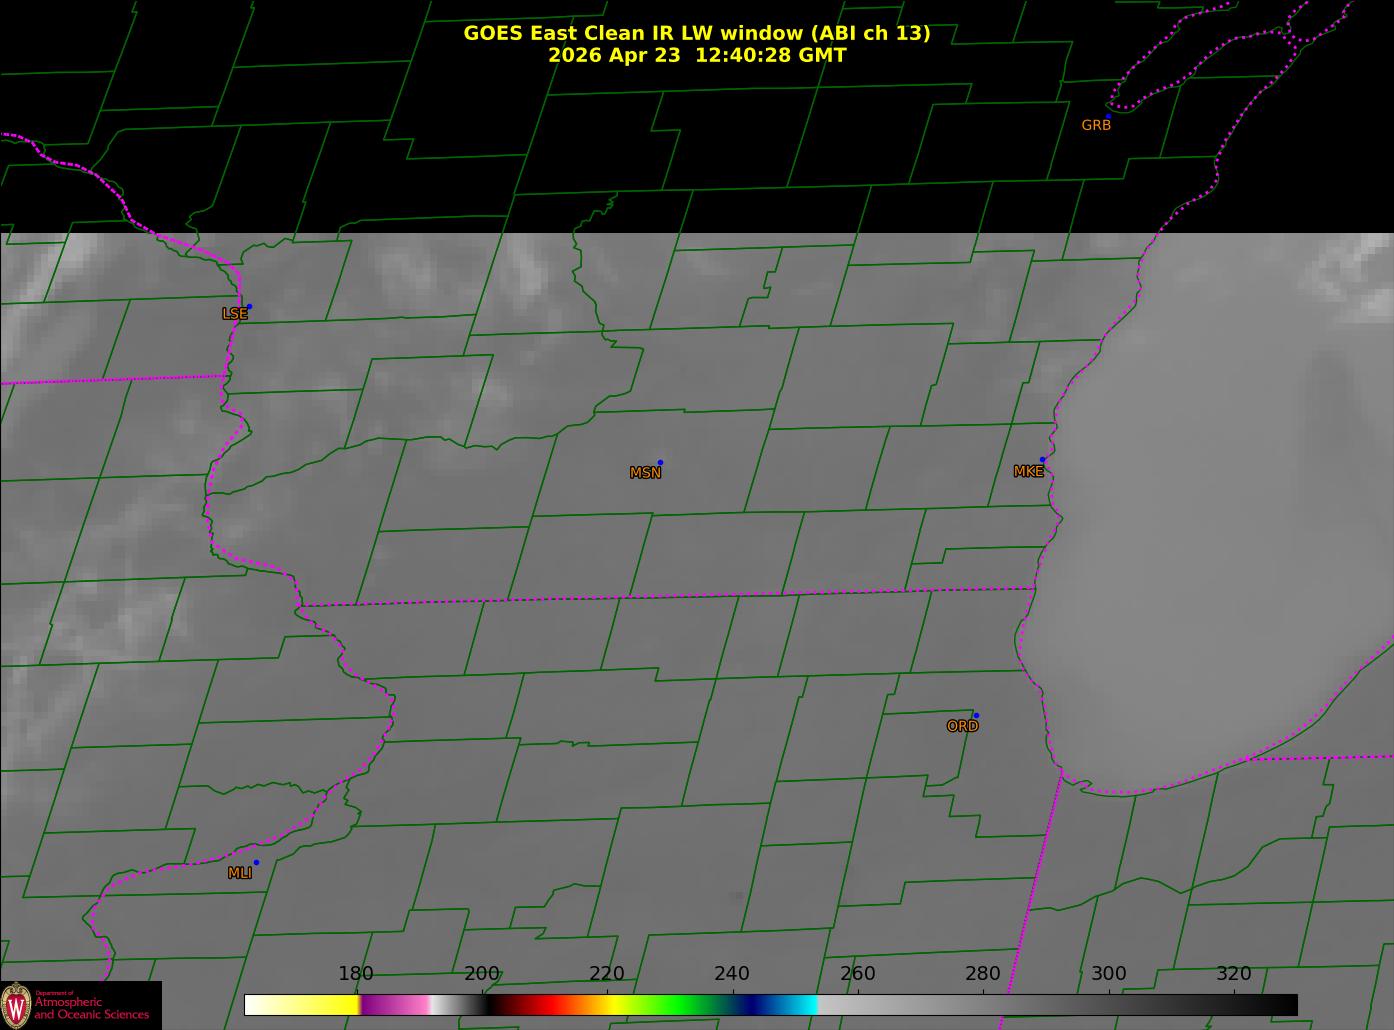
Task: Click the GRB station marker
Action: pyautogui.click(x=1108, y=117)
